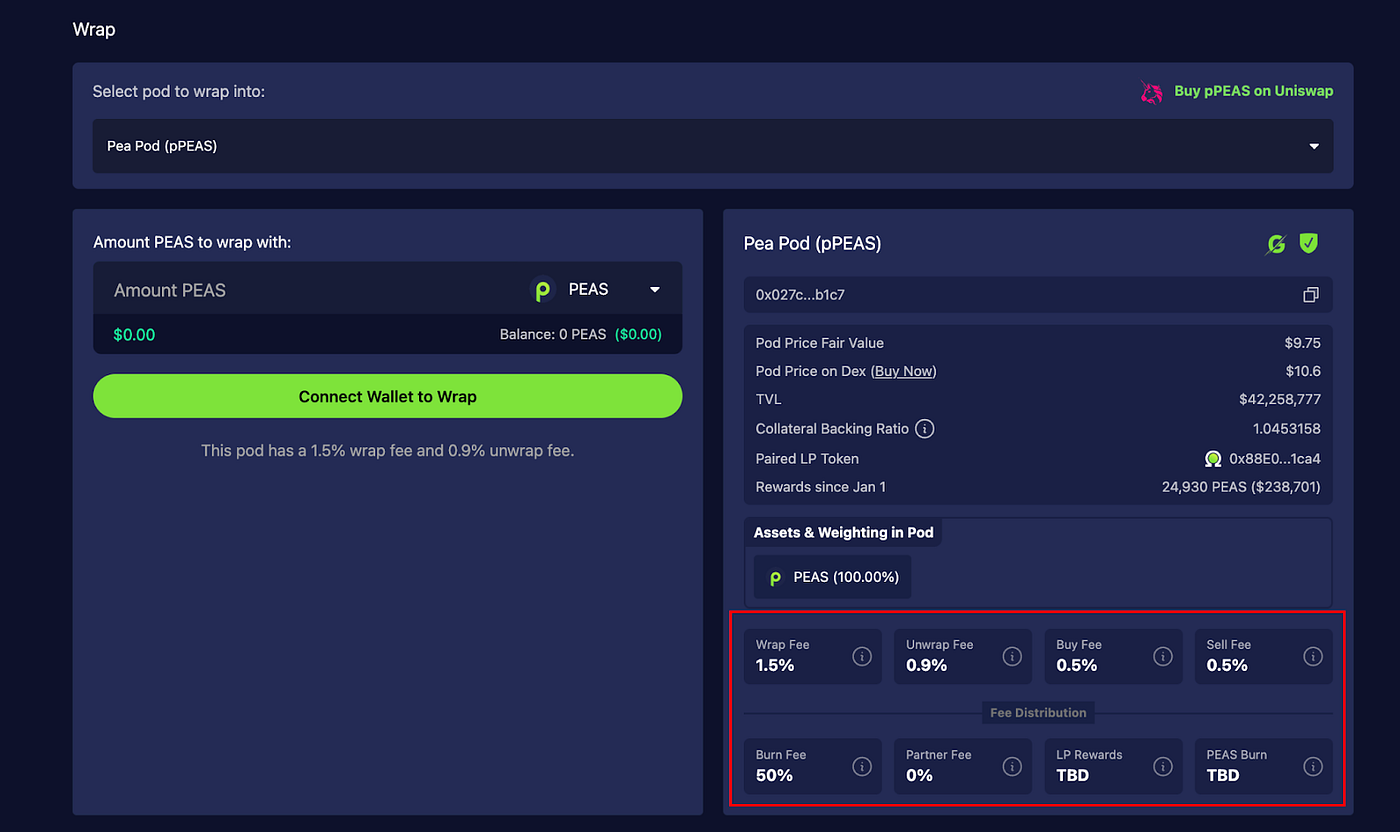Click the Fee Distribution label

click(x=1038, y=713)
